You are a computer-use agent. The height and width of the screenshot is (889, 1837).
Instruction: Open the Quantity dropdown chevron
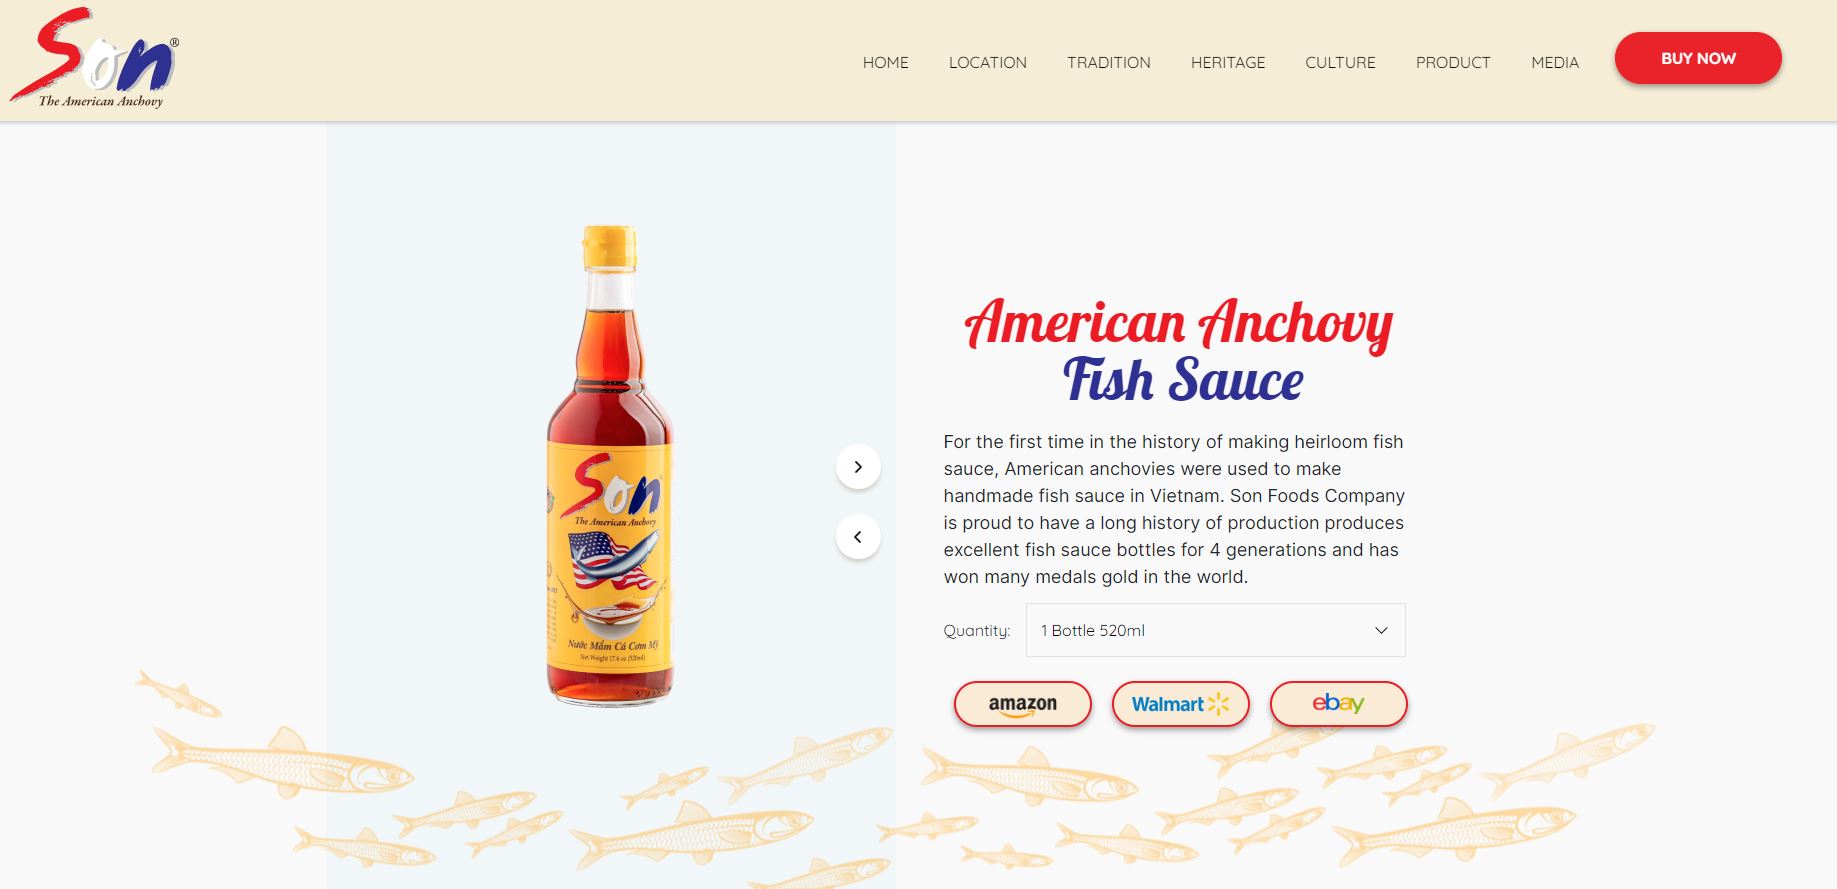click(1381, 631)
